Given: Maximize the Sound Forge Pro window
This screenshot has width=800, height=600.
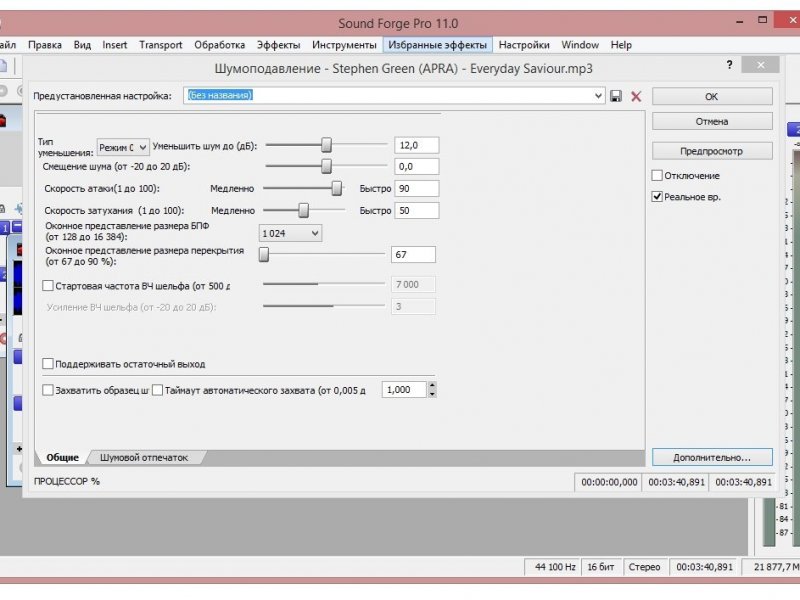Looking at the screenshot, I should click(762, 20).
